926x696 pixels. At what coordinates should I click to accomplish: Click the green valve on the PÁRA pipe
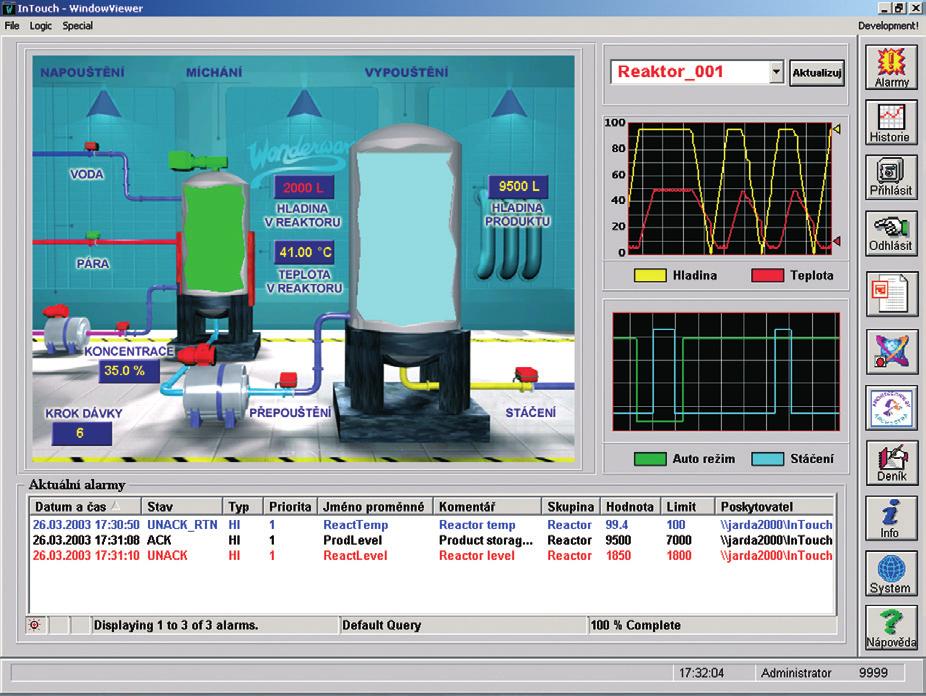tap(93, 236)
